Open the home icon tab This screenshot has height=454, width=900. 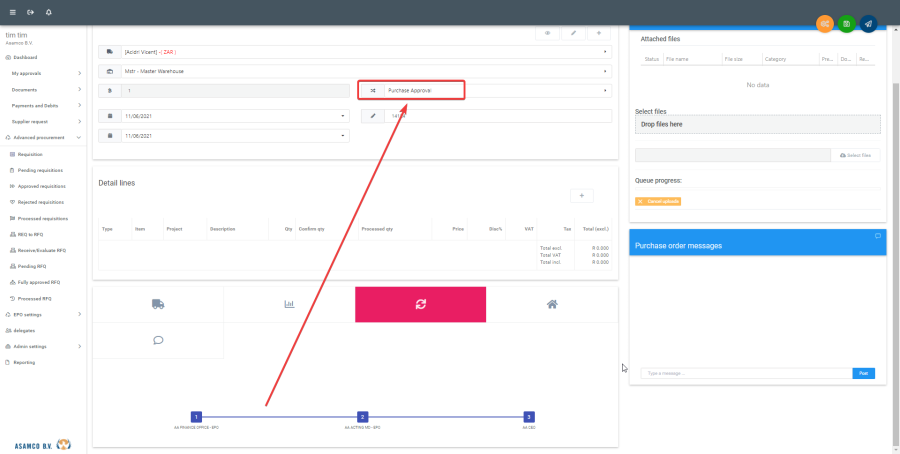pos(551,304)
